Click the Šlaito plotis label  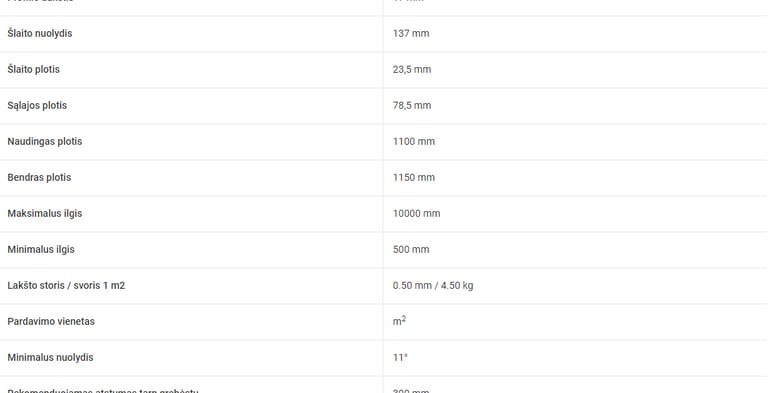[x=33, y=69]
